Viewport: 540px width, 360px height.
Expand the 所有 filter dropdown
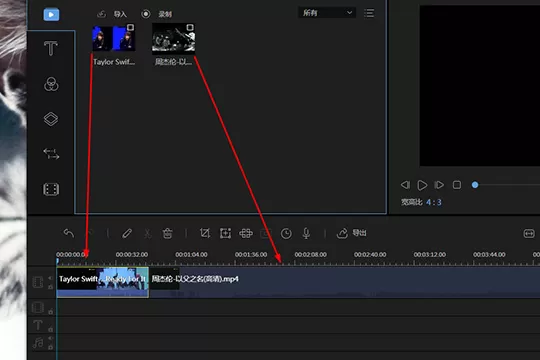click(327, 13)
